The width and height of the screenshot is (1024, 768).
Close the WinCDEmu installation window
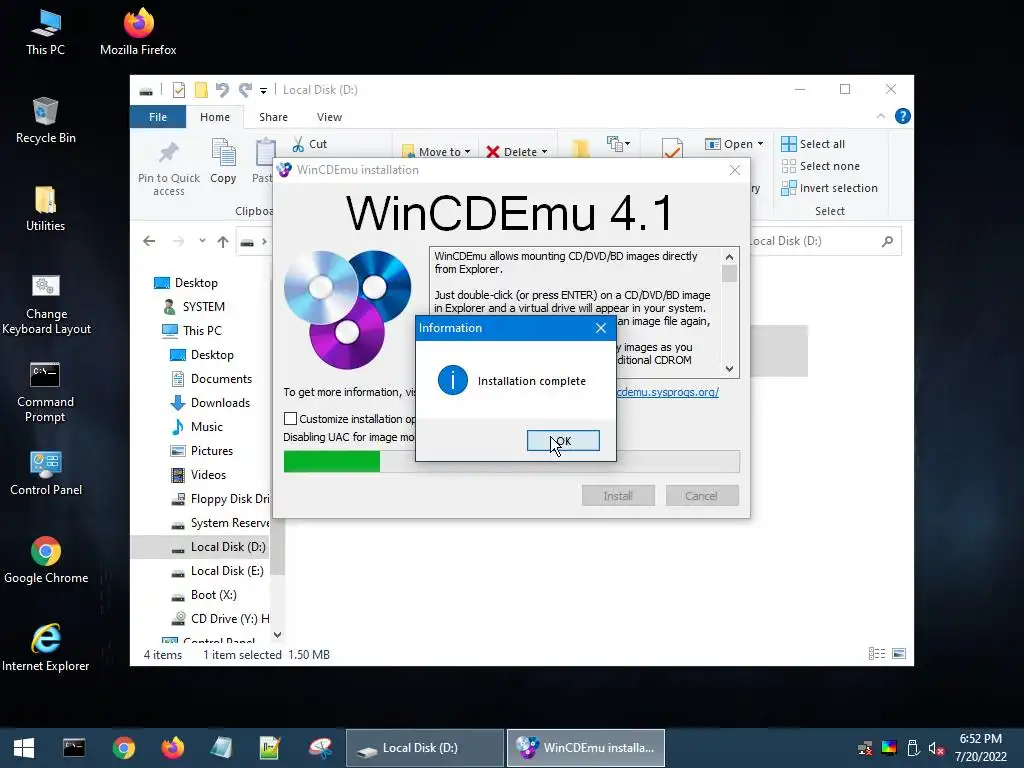tap(735, 170)
